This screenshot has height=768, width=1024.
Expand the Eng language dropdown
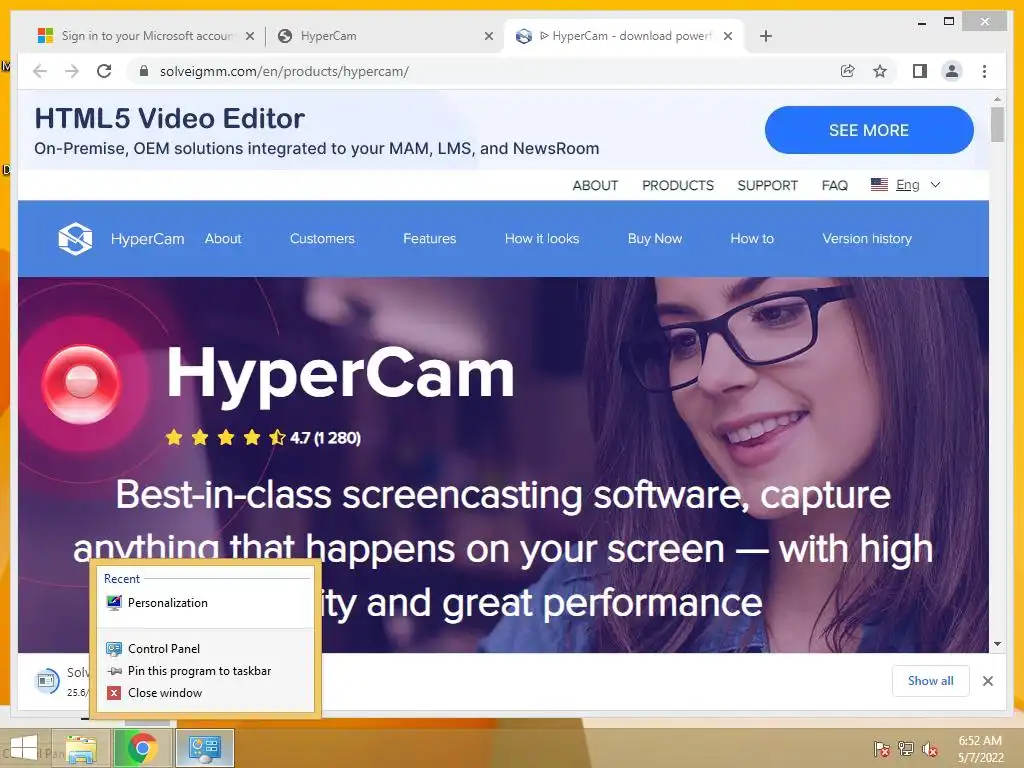pos(935,185)
